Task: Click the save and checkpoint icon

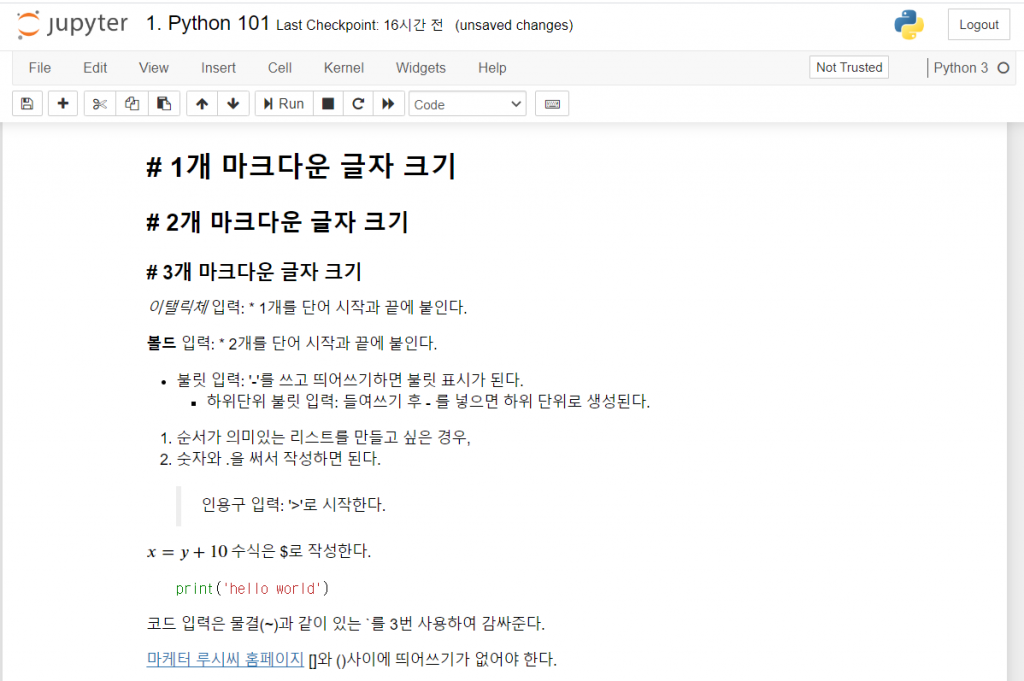Action: tap(27, 104)
